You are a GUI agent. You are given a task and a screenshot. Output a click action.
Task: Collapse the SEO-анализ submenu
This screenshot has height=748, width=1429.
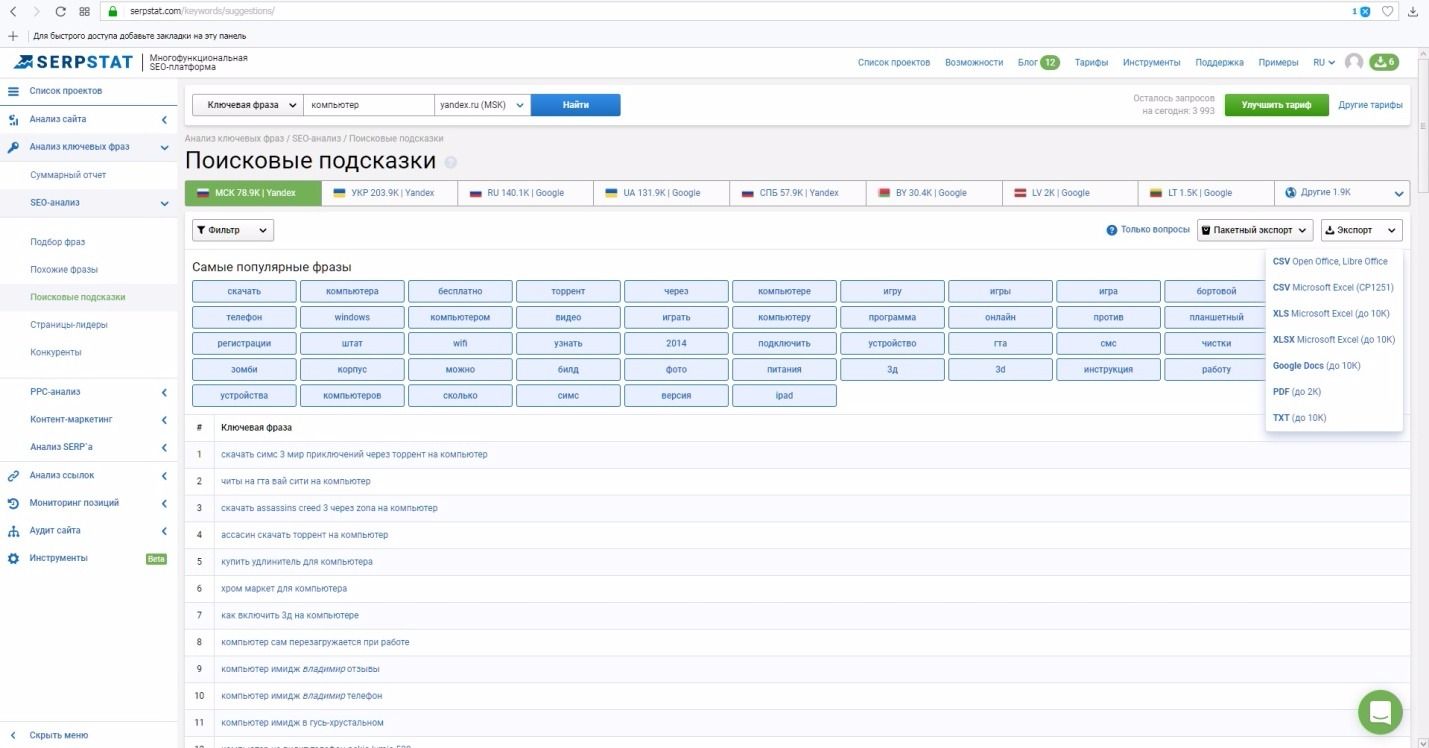pyautogui.click(x=164, y=203)
